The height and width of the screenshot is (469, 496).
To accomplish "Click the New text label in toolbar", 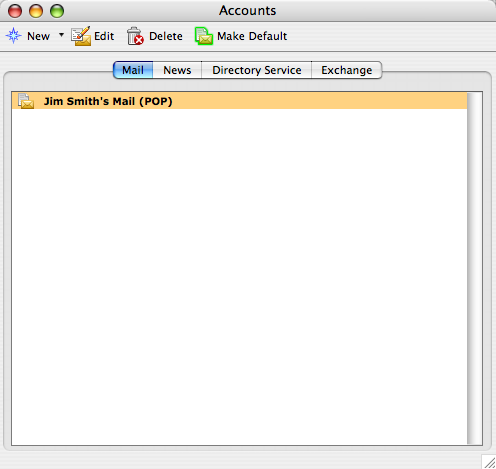I will coord(38,36).
